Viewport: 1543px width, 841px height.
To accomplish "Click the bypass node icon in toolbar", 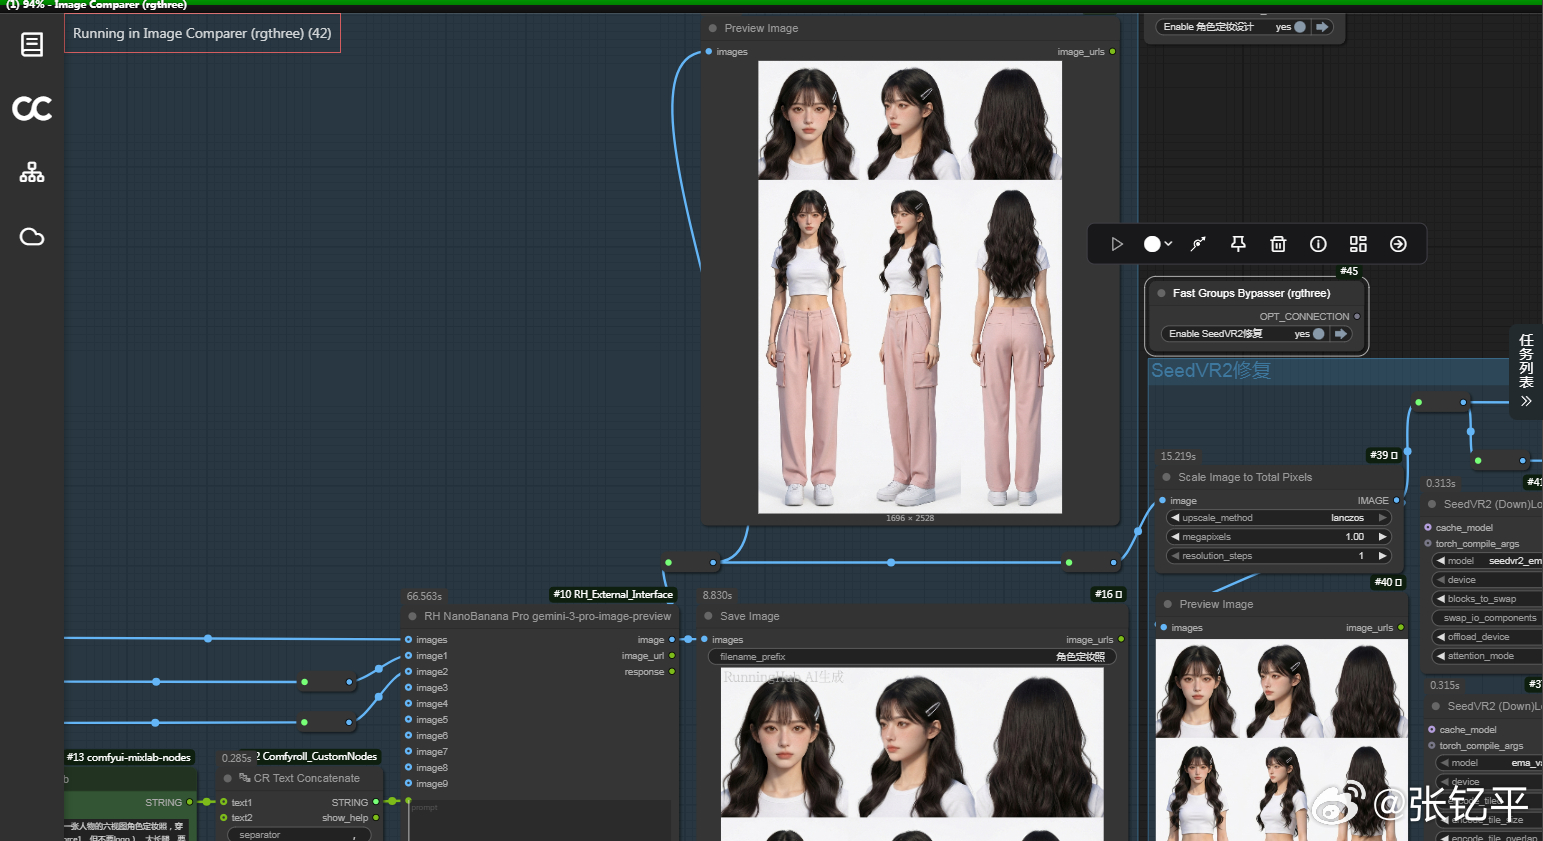I will coord(1198,244).
